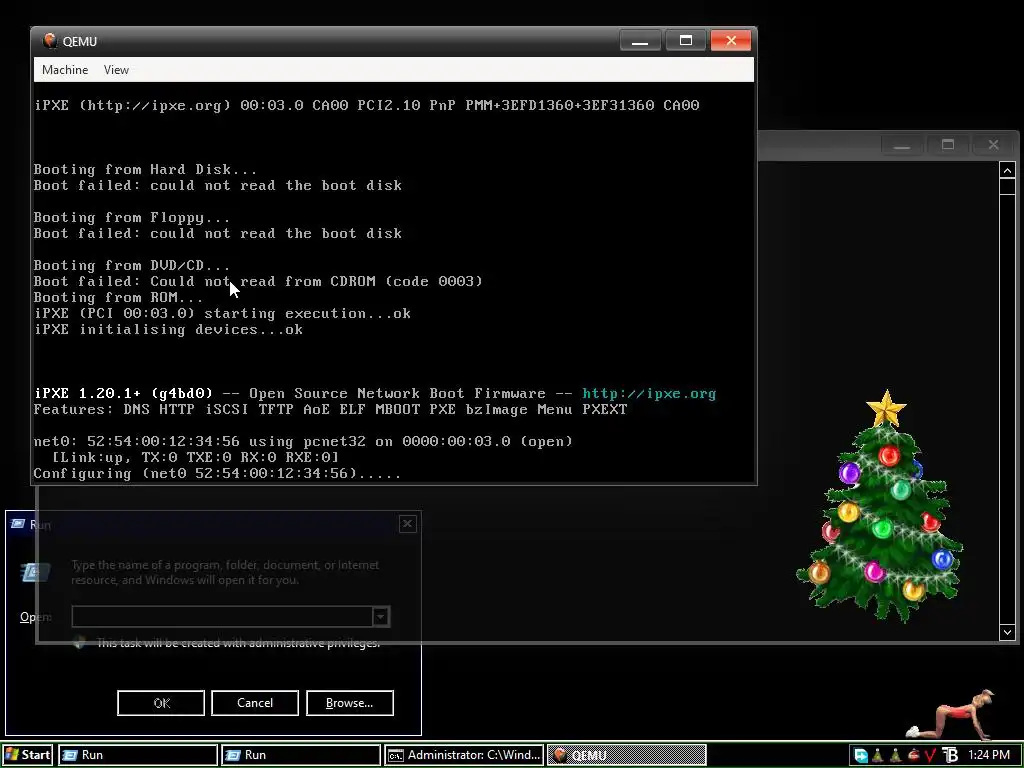
Task: Click the Windows logo on Start button
Action: (12, 755)
